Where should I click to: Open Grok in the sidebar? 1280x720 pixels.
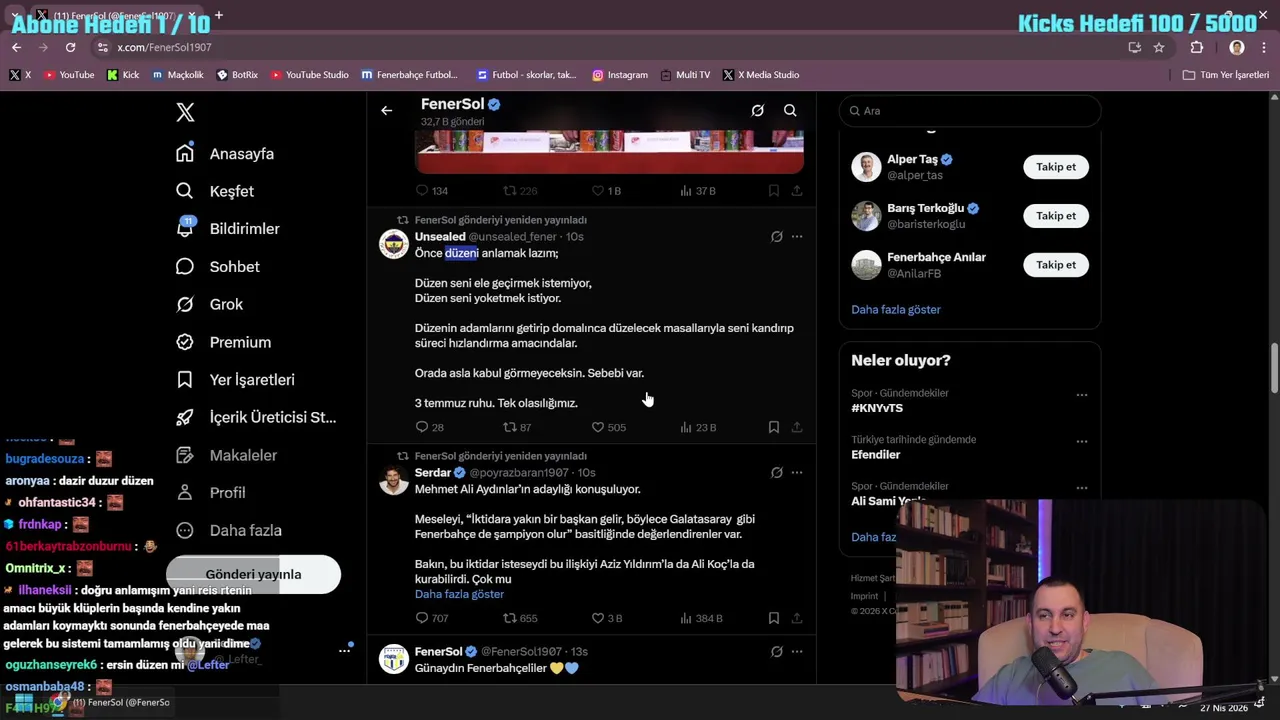210,304
